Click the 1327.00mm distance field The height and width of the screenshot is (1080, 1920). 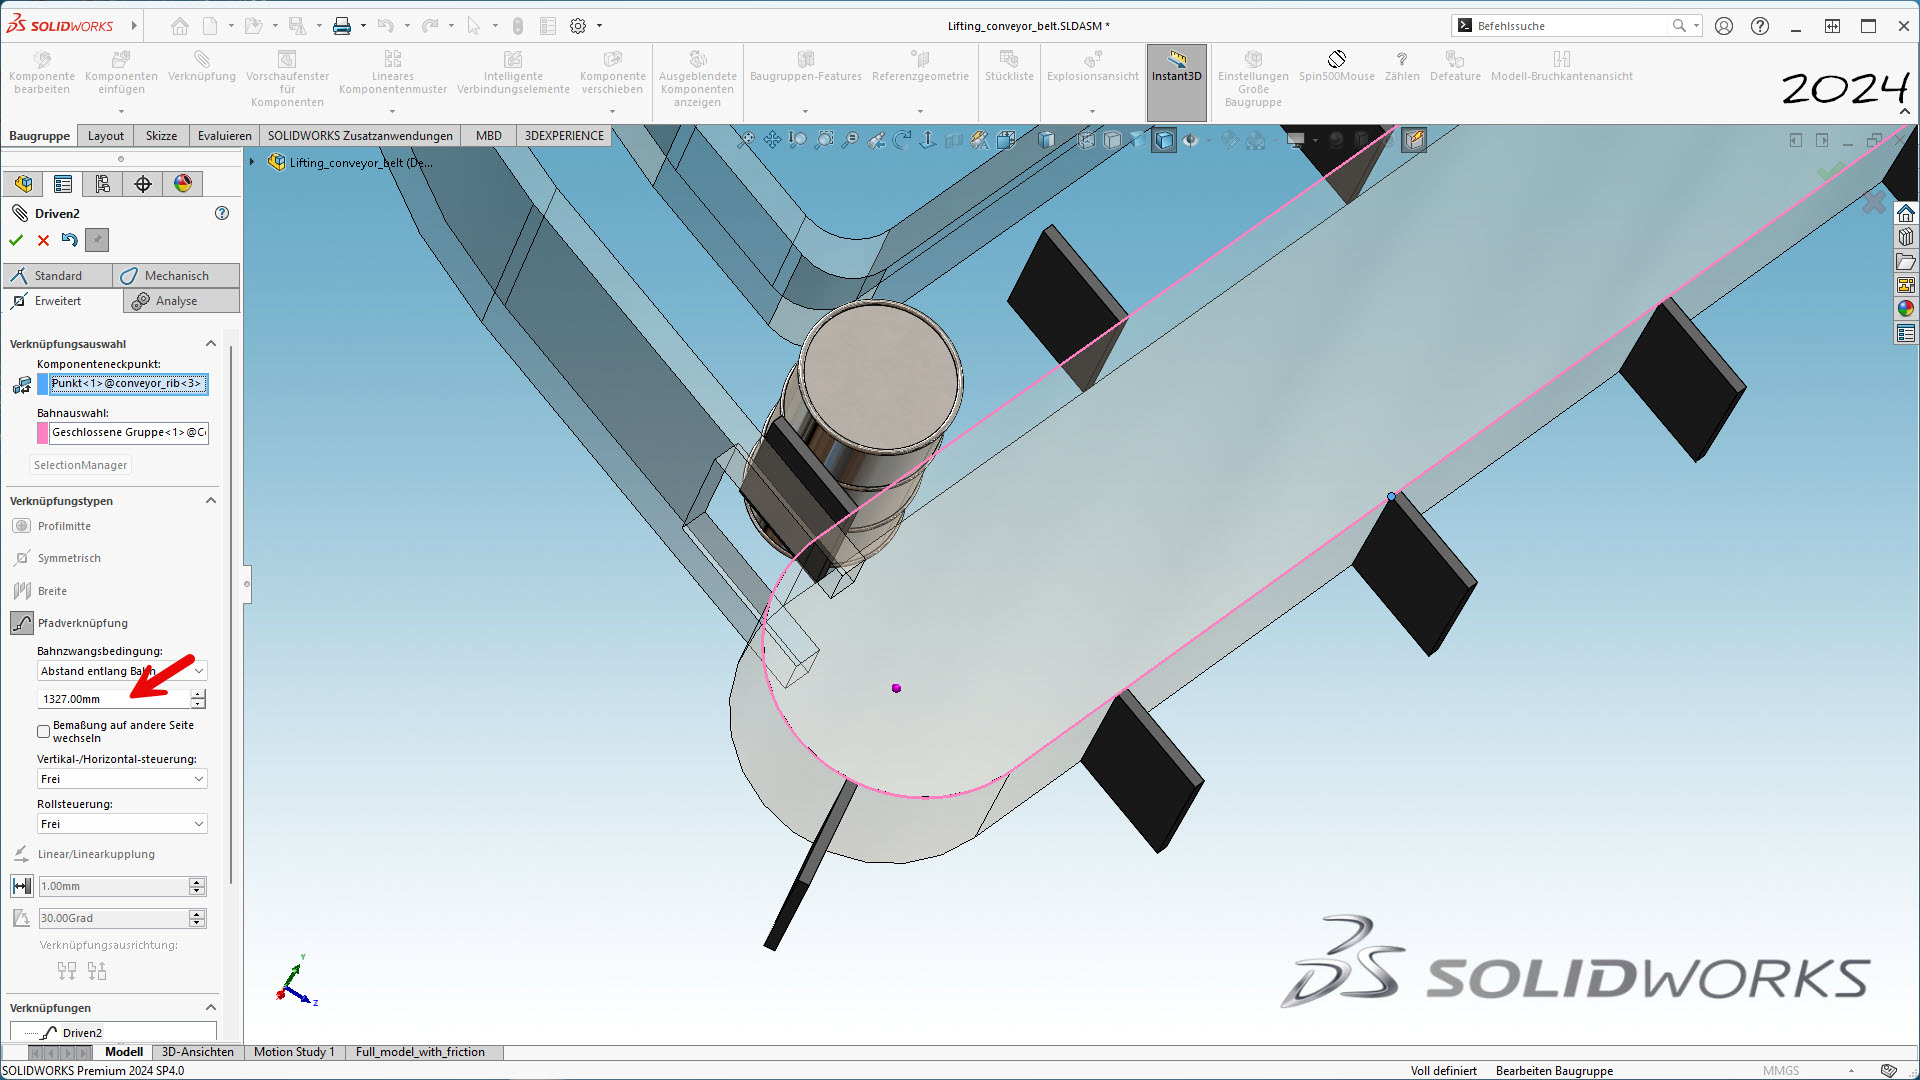click(x=113, y=699)
